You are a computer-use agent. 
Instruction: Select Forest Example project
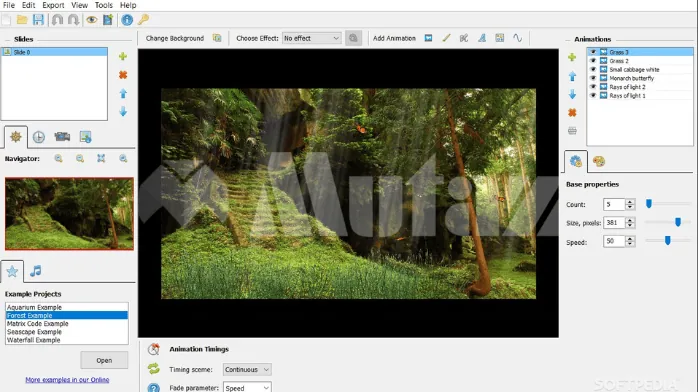67,315
